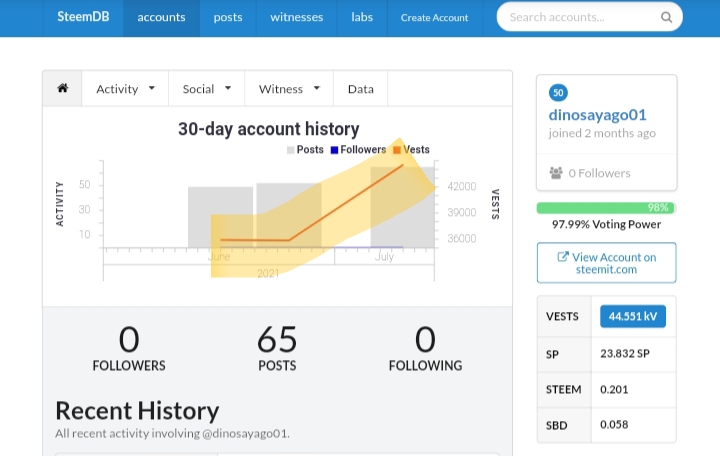Image resolution: width=720 pixels, height=456 pixels.
Task: Click the 0.201 STEEM value
Action: click(x=614, y=389)
